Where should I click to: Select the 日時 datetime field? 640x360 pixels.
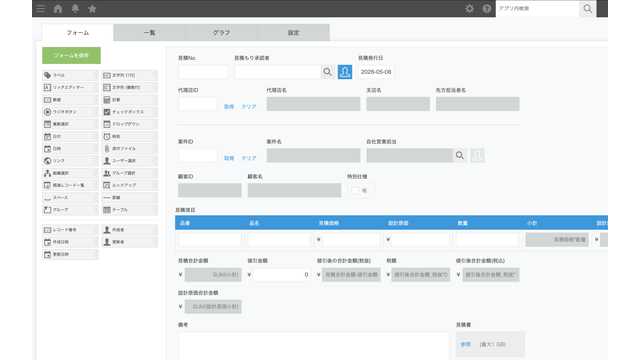tap(70, 149)
